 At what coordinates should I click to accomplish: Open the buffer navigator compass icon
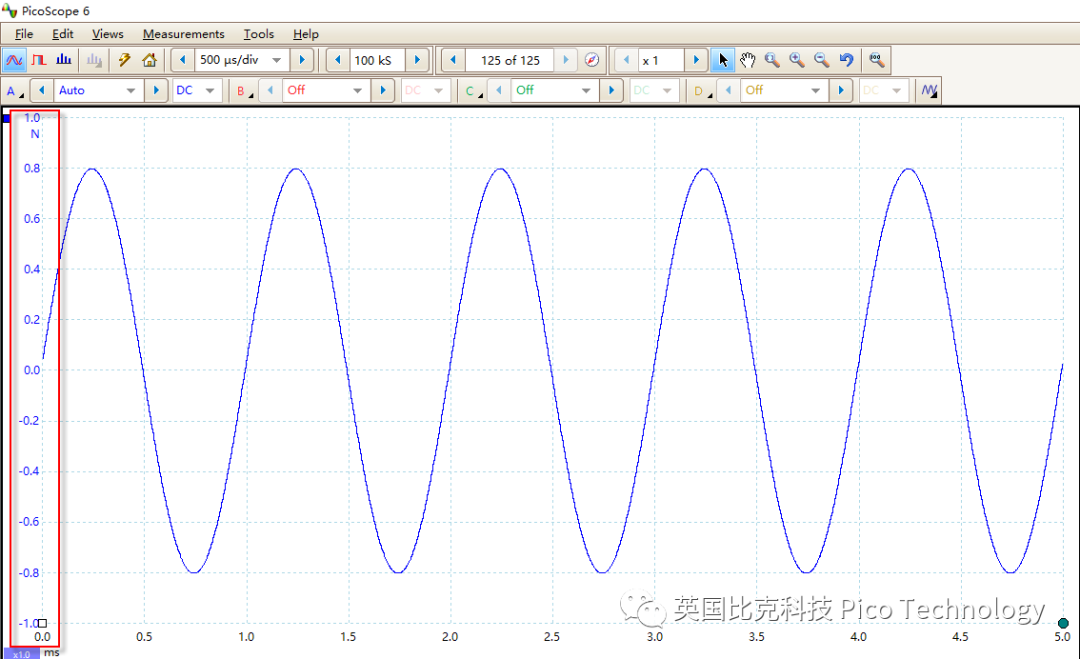(x=592, y=60)
